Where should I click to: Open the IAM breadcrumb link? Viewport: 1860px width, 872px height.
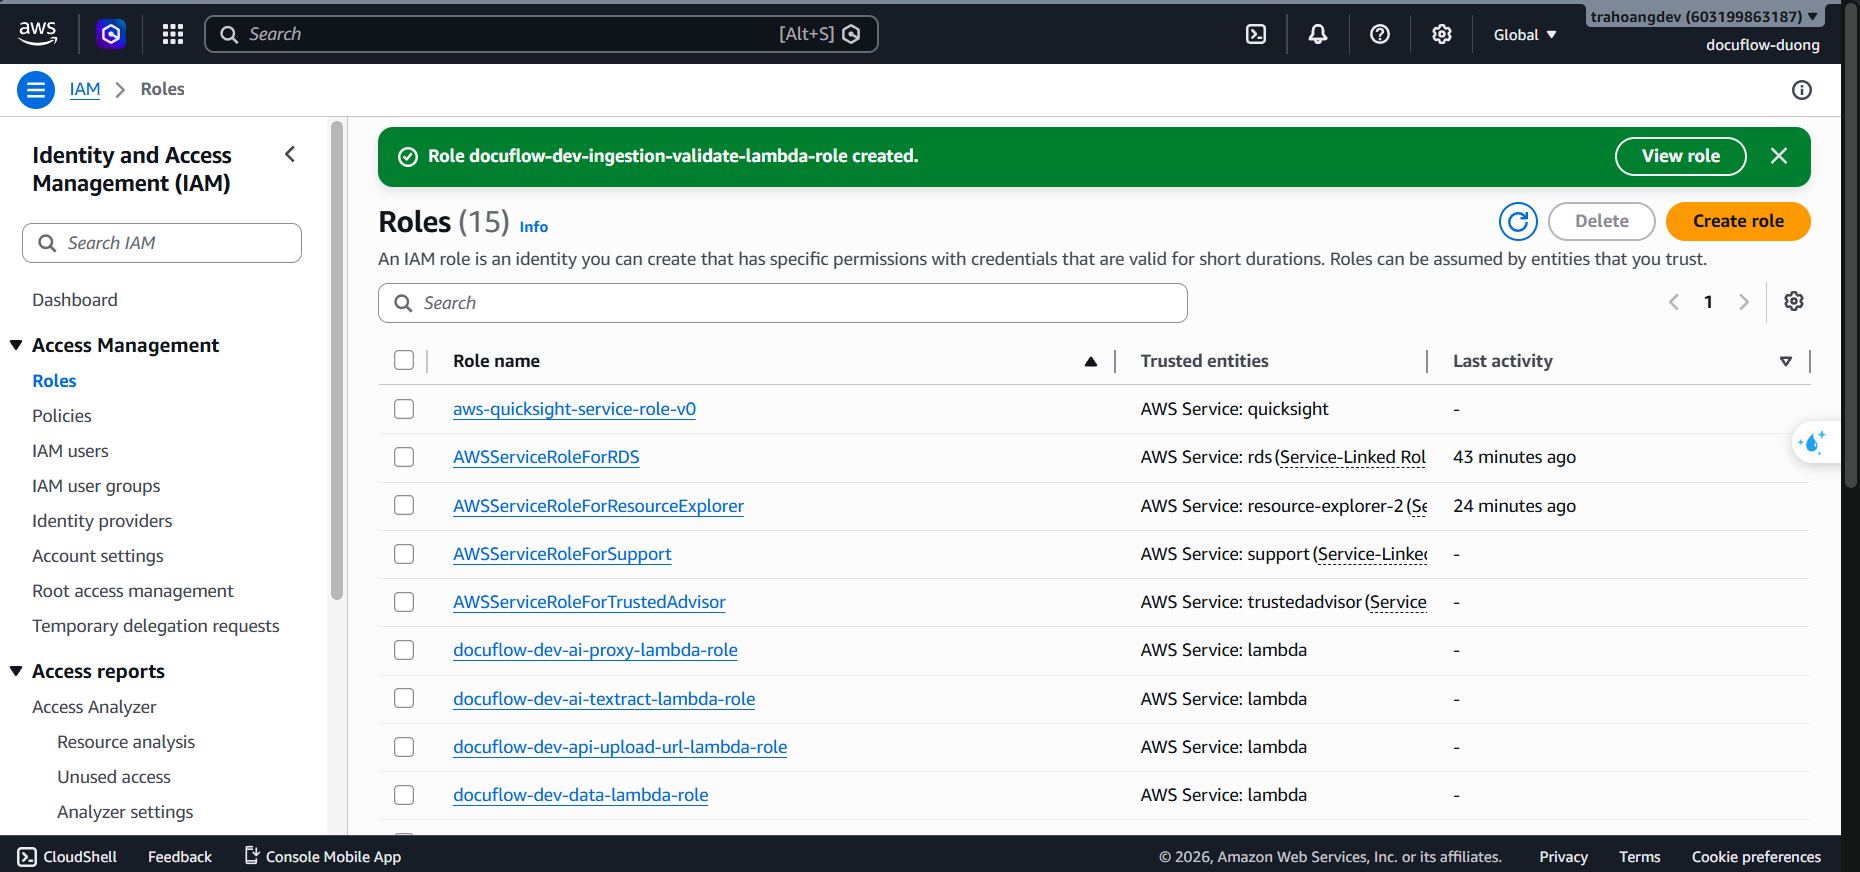click(85, 89)
